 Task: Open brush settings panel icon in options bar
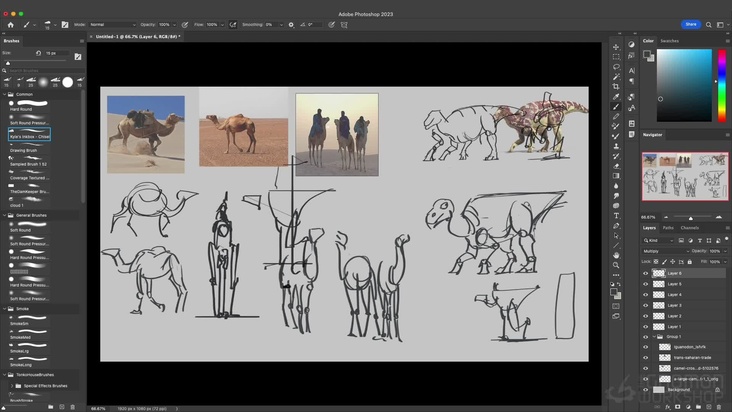(65, 25)
